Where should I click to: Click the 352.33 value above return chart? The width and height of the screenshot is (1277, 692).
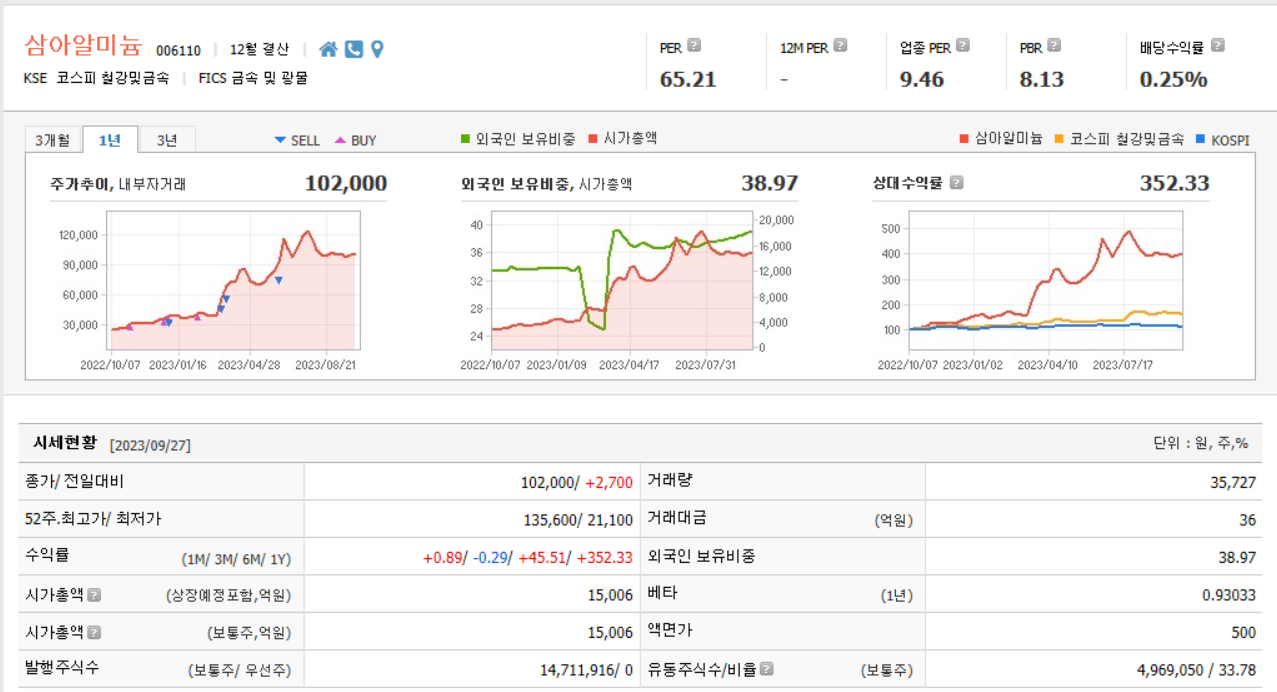pyautogui.click(x=1174, y=183)
